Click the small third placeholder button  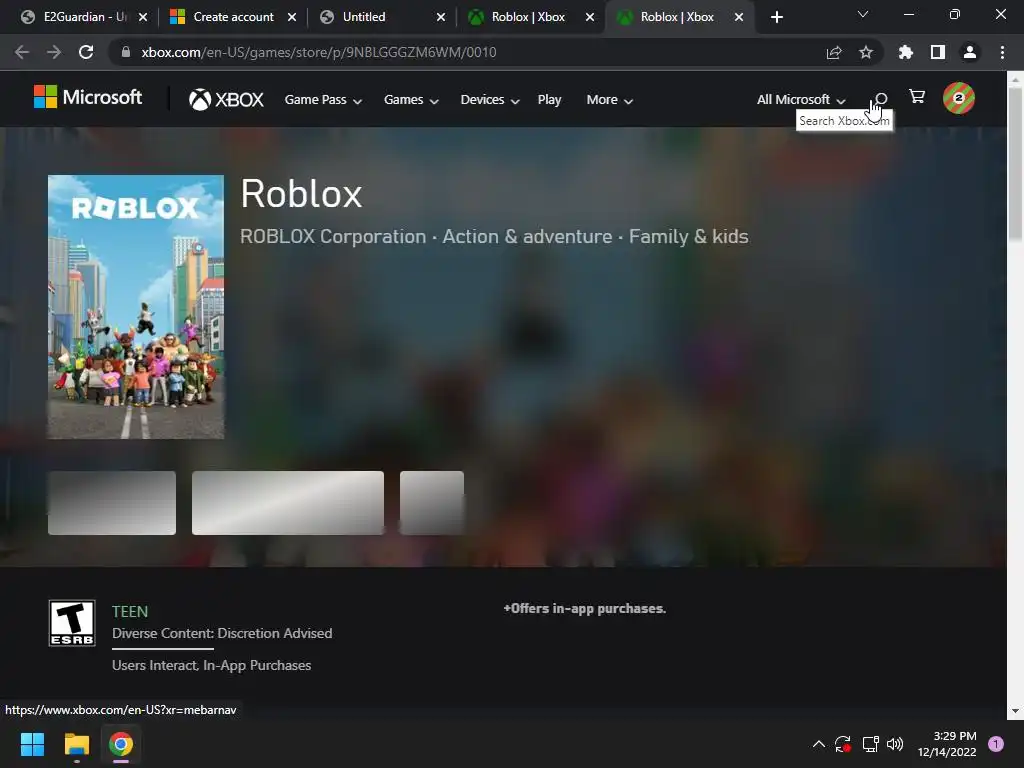[x=432, y=503]
